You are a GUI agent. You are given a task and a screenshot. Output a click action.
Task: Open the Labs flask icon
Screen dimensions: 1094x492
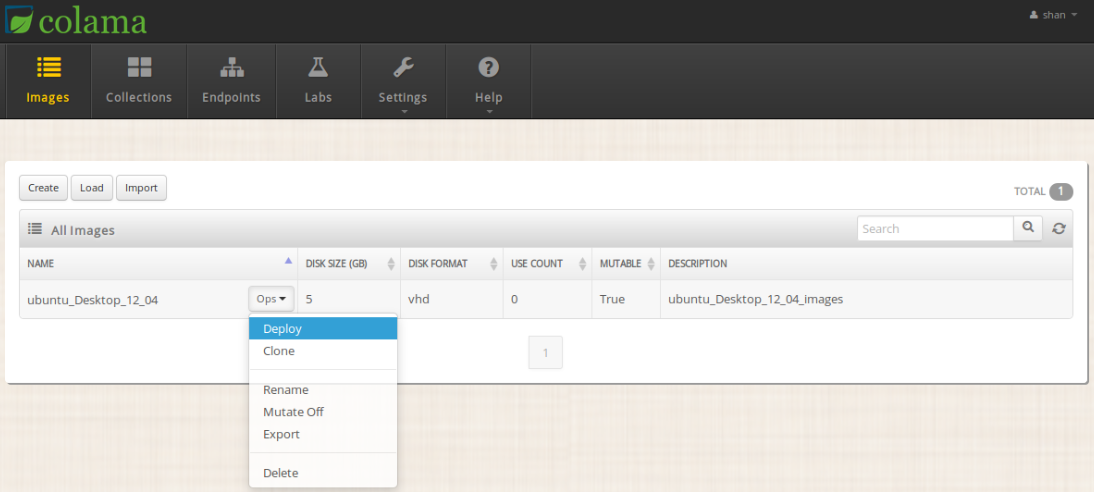click(318, 67)
